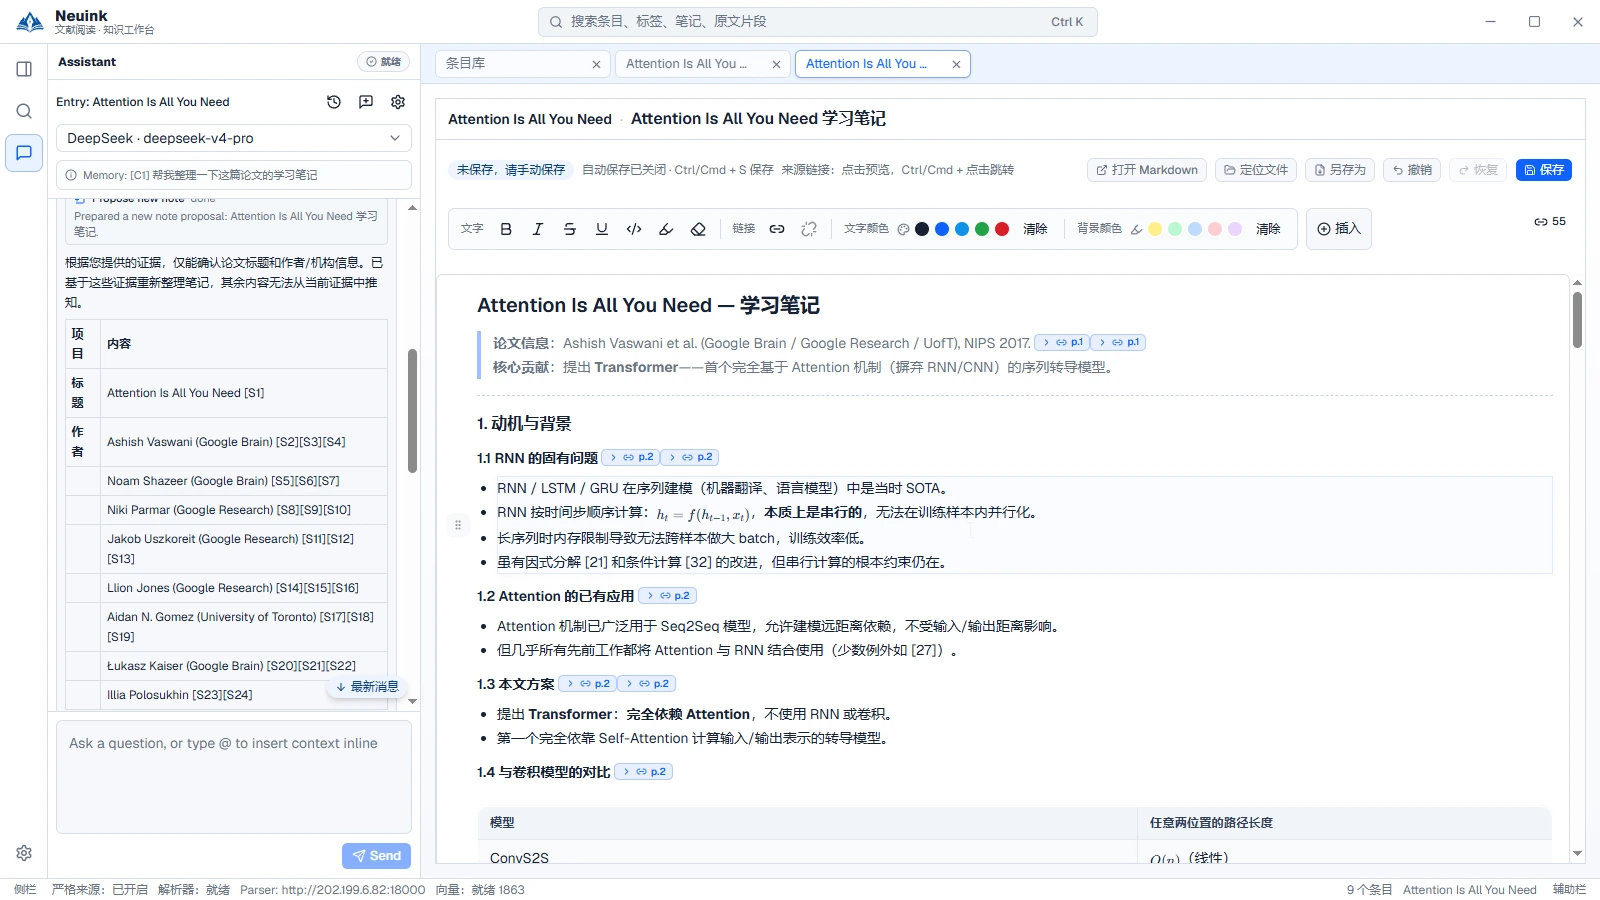1600x900 pixels.
Task: Pick the yellow background color swatch
Action: [1155, 229]
